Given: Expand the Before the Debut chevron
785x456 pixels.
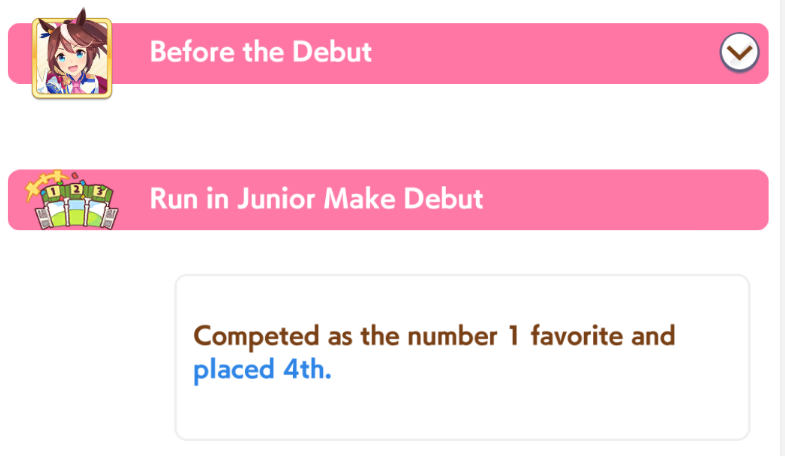Looking at the screenshot, I should 739,52.
